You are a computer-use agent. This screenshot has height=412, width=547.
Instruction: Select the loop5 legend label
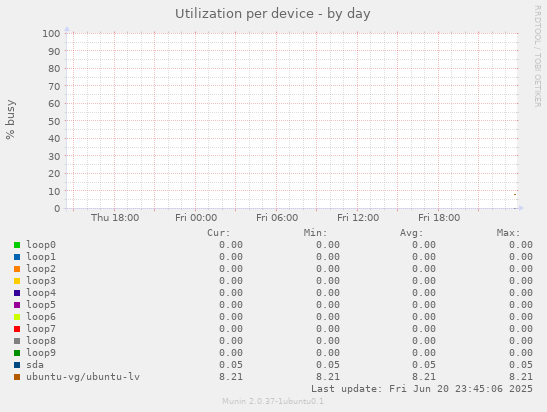(41, 305)
